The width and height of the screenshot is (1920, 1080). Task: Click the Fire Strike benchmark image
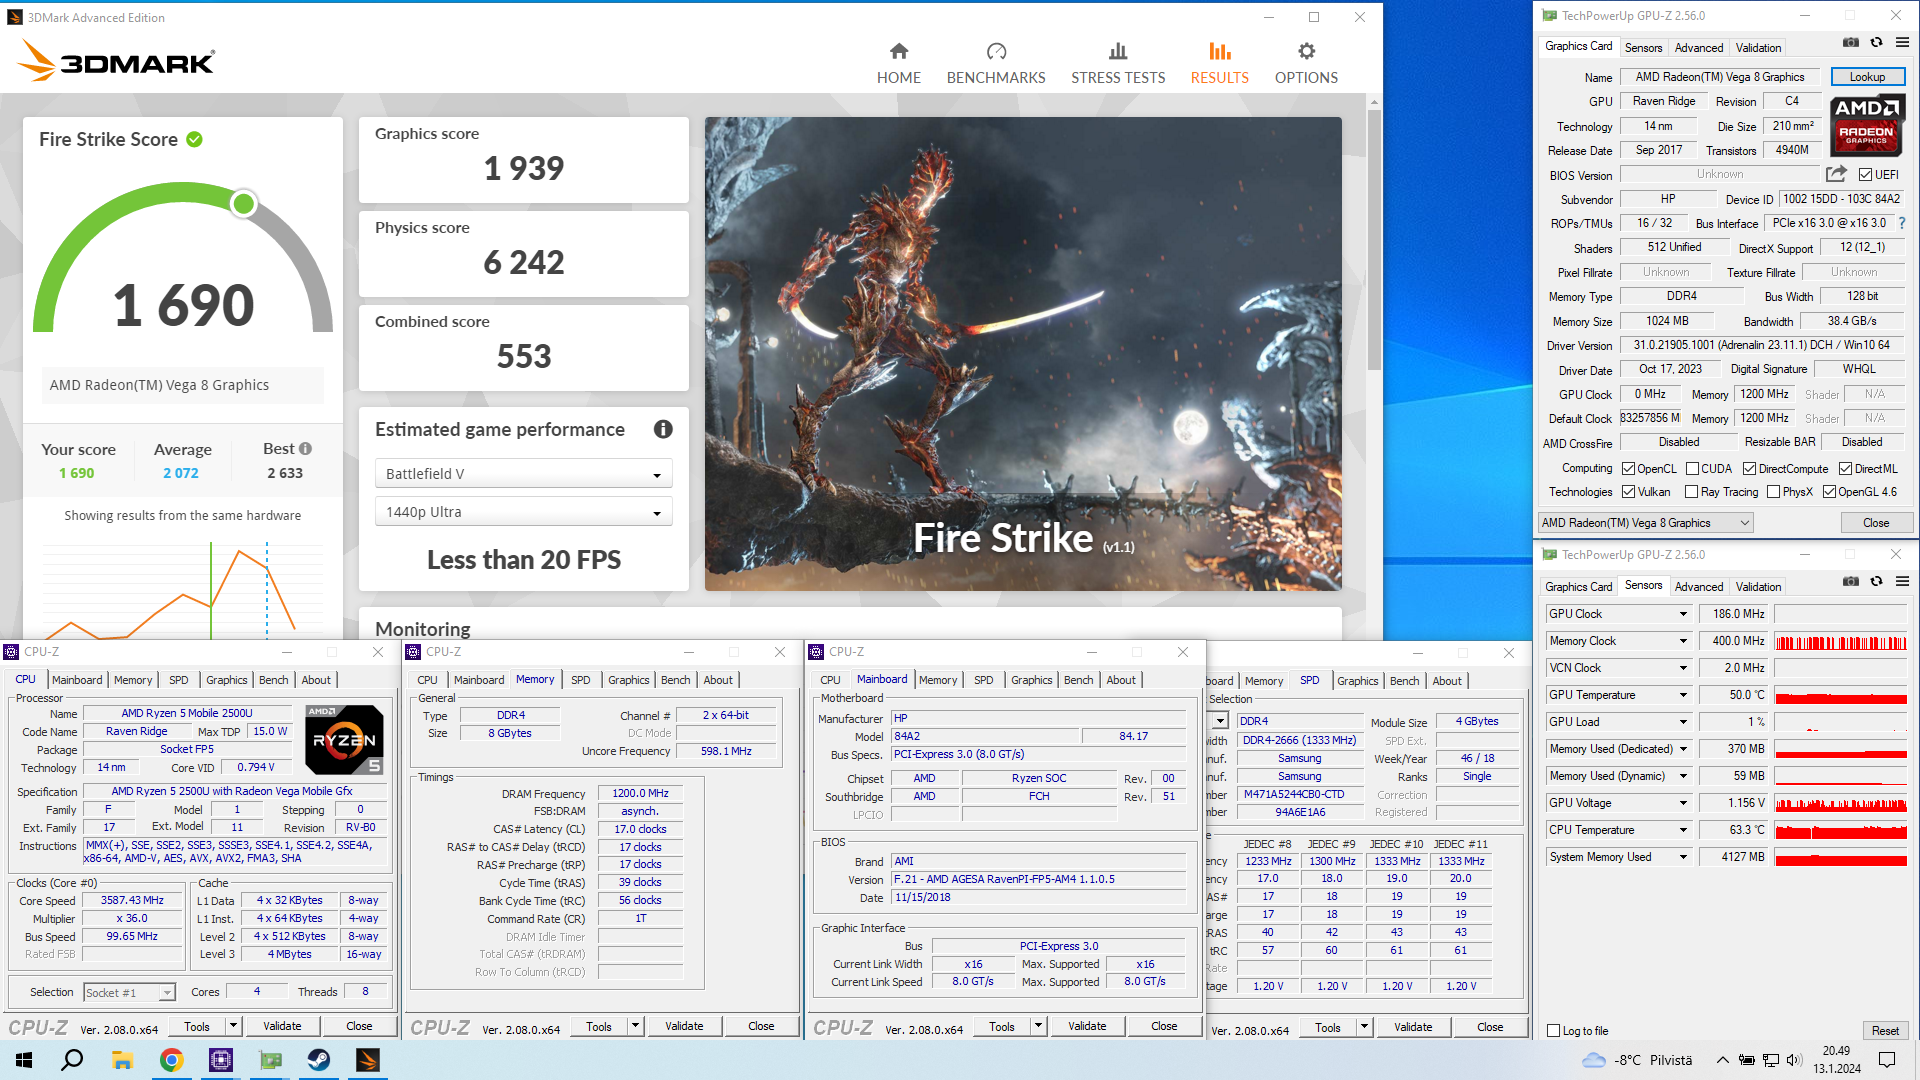pos(1023,353)
